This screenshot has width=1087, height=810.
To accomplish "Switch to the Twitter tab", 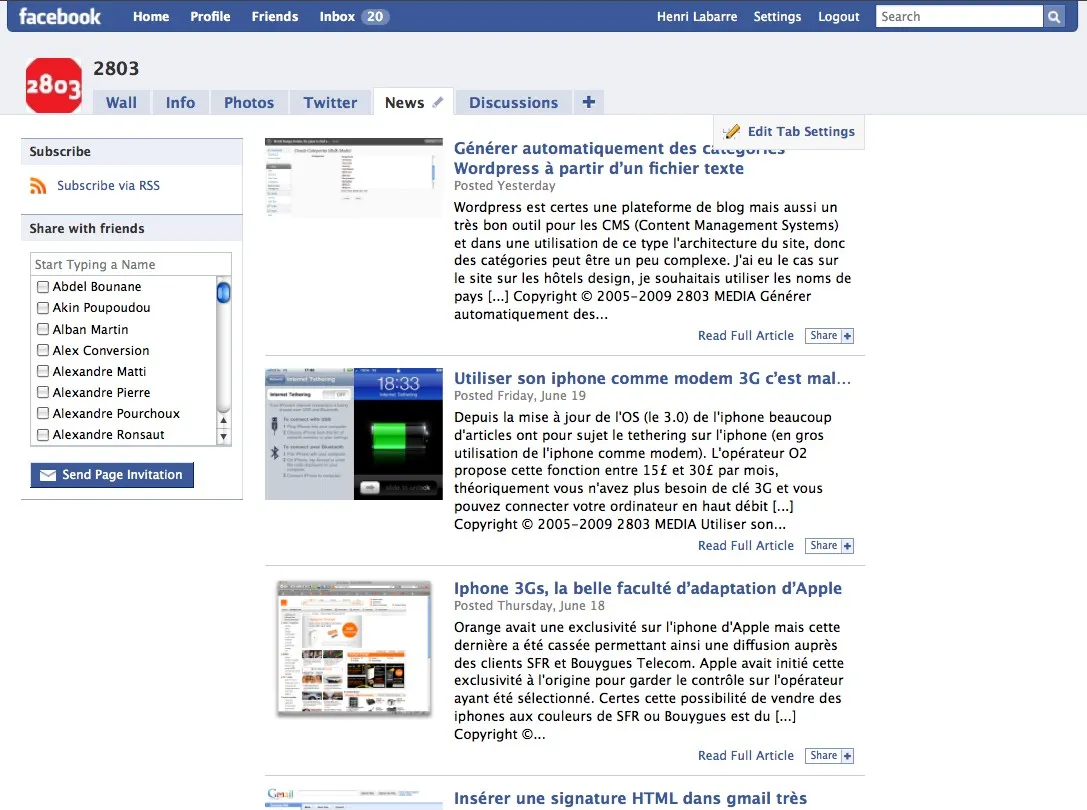I will (x=330, y=103).
